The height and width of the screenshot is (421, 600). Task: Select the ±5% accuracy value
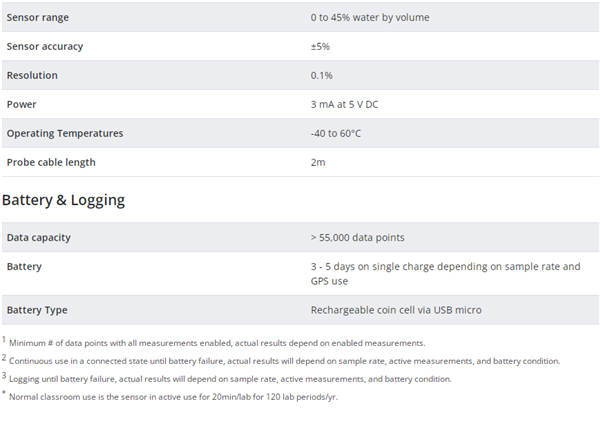[320, 47]
